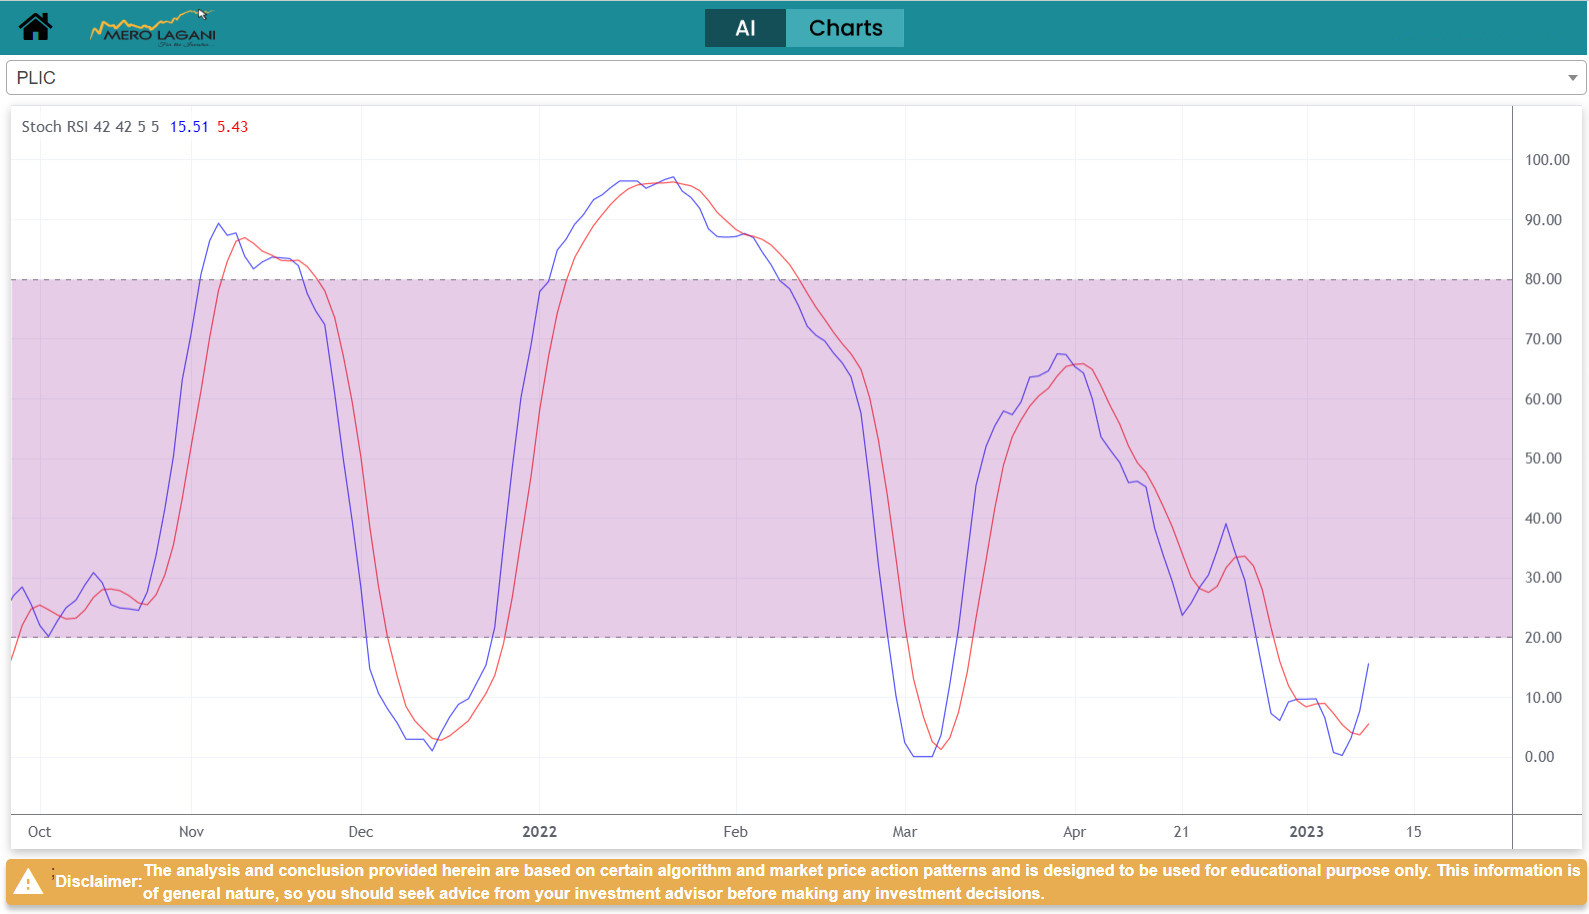
Task: Click the Oct label on the time axis
Action: coord(39,832)
